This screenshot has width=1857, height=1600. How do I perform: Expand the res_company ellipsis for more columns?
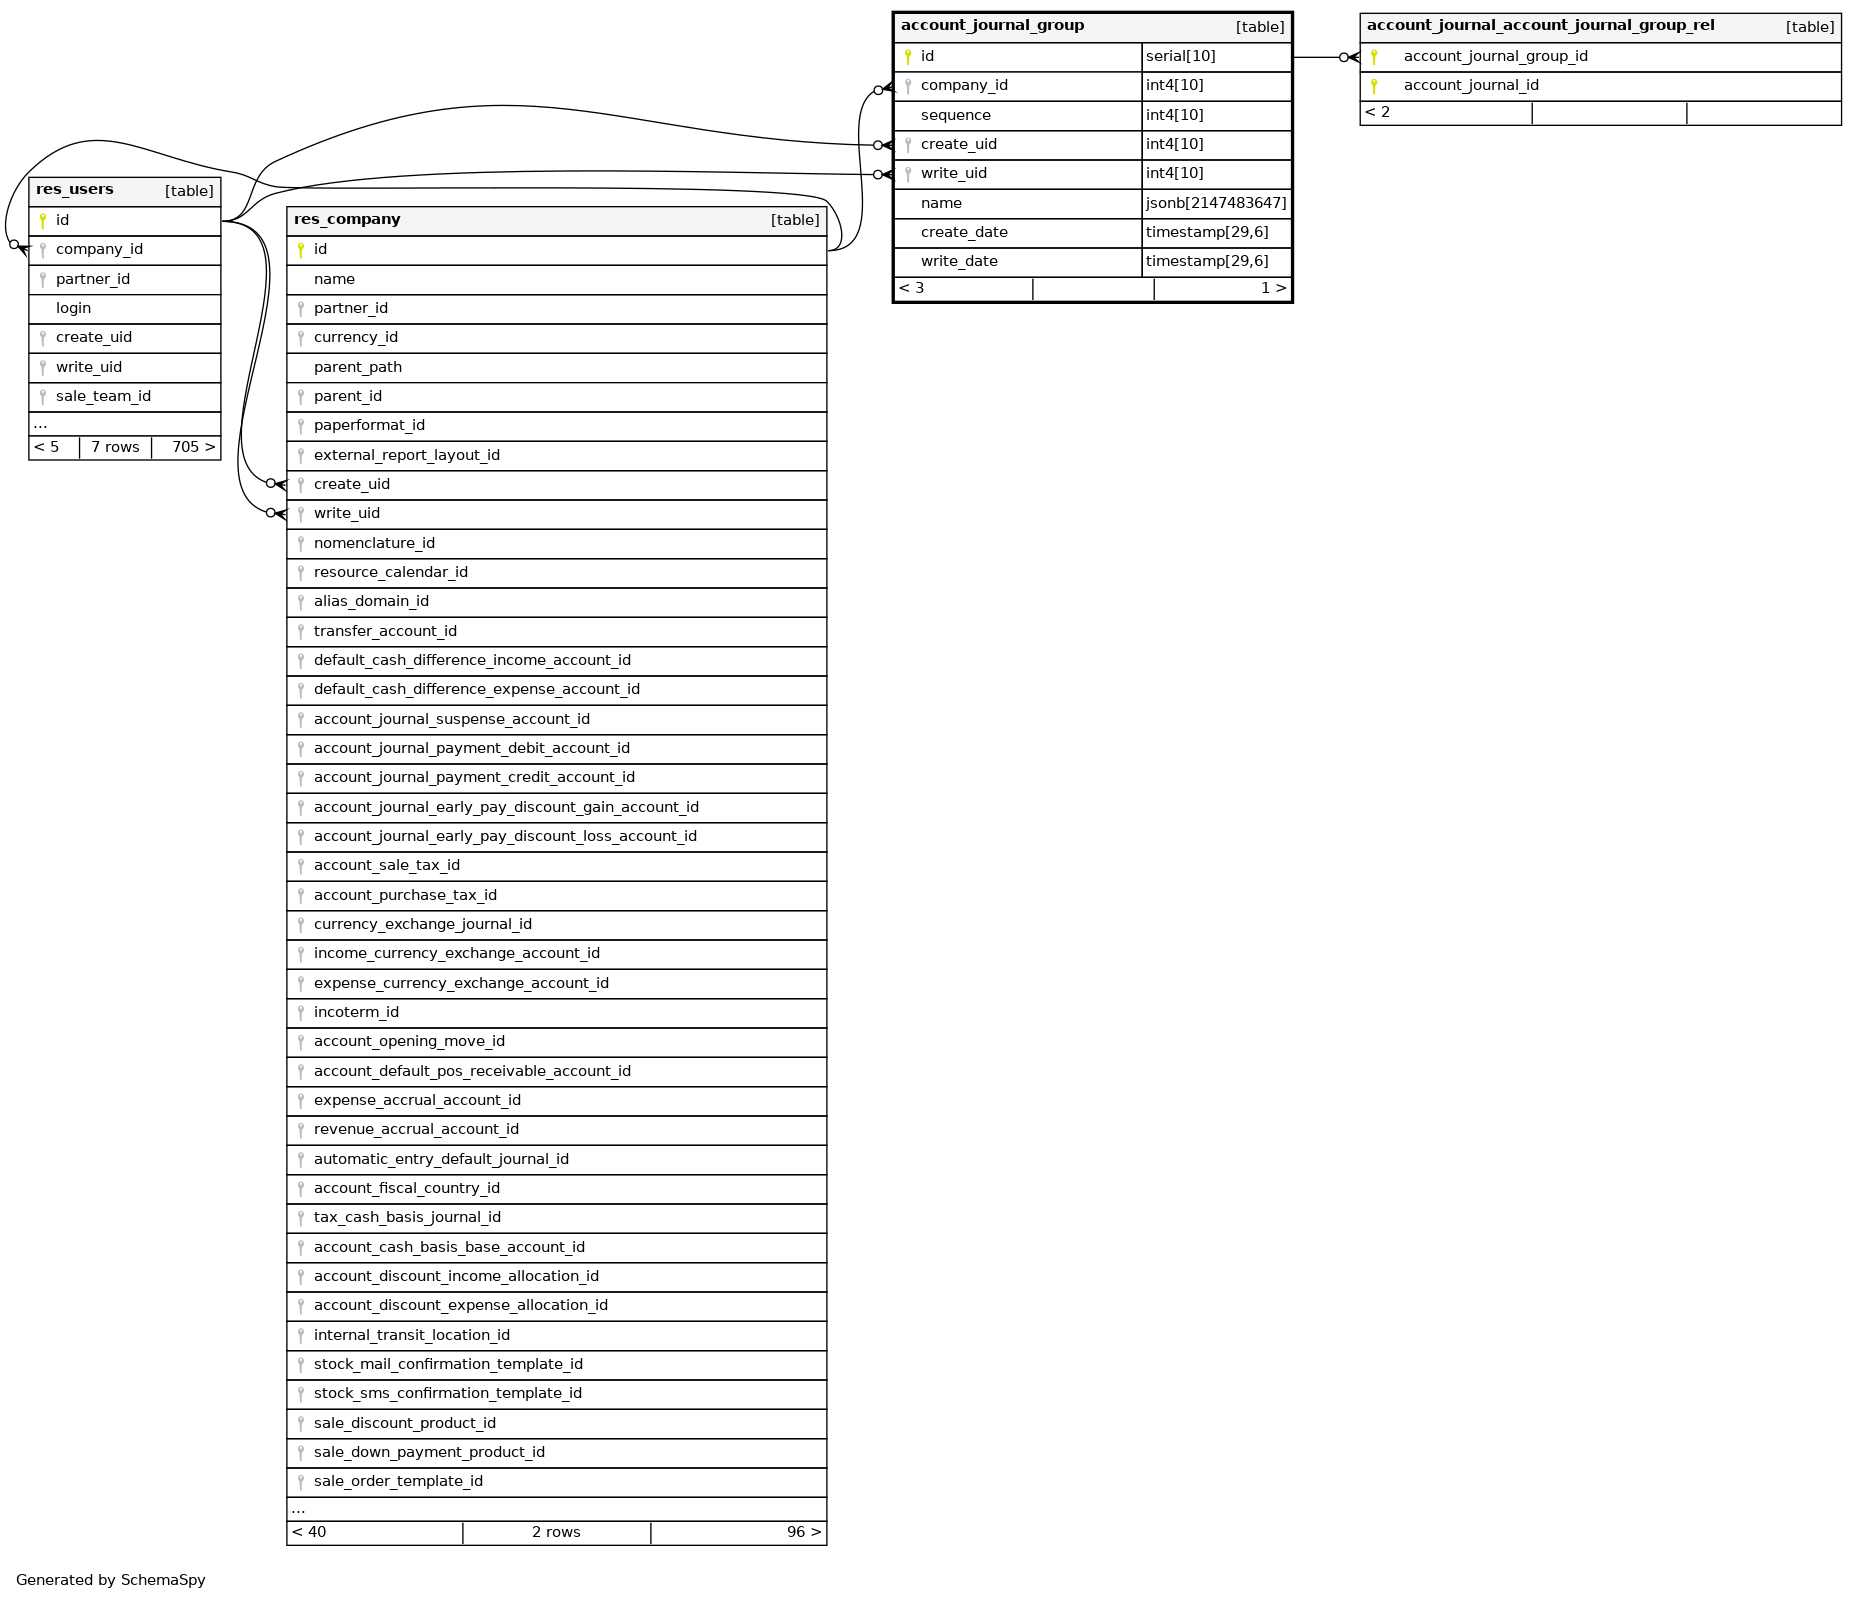298,1509
